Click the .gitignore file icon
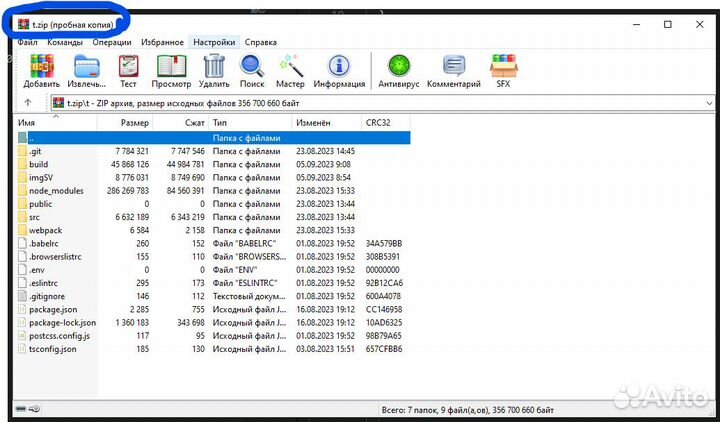The width and height of the screenshot is (720, 422). (x=22, y=296)
